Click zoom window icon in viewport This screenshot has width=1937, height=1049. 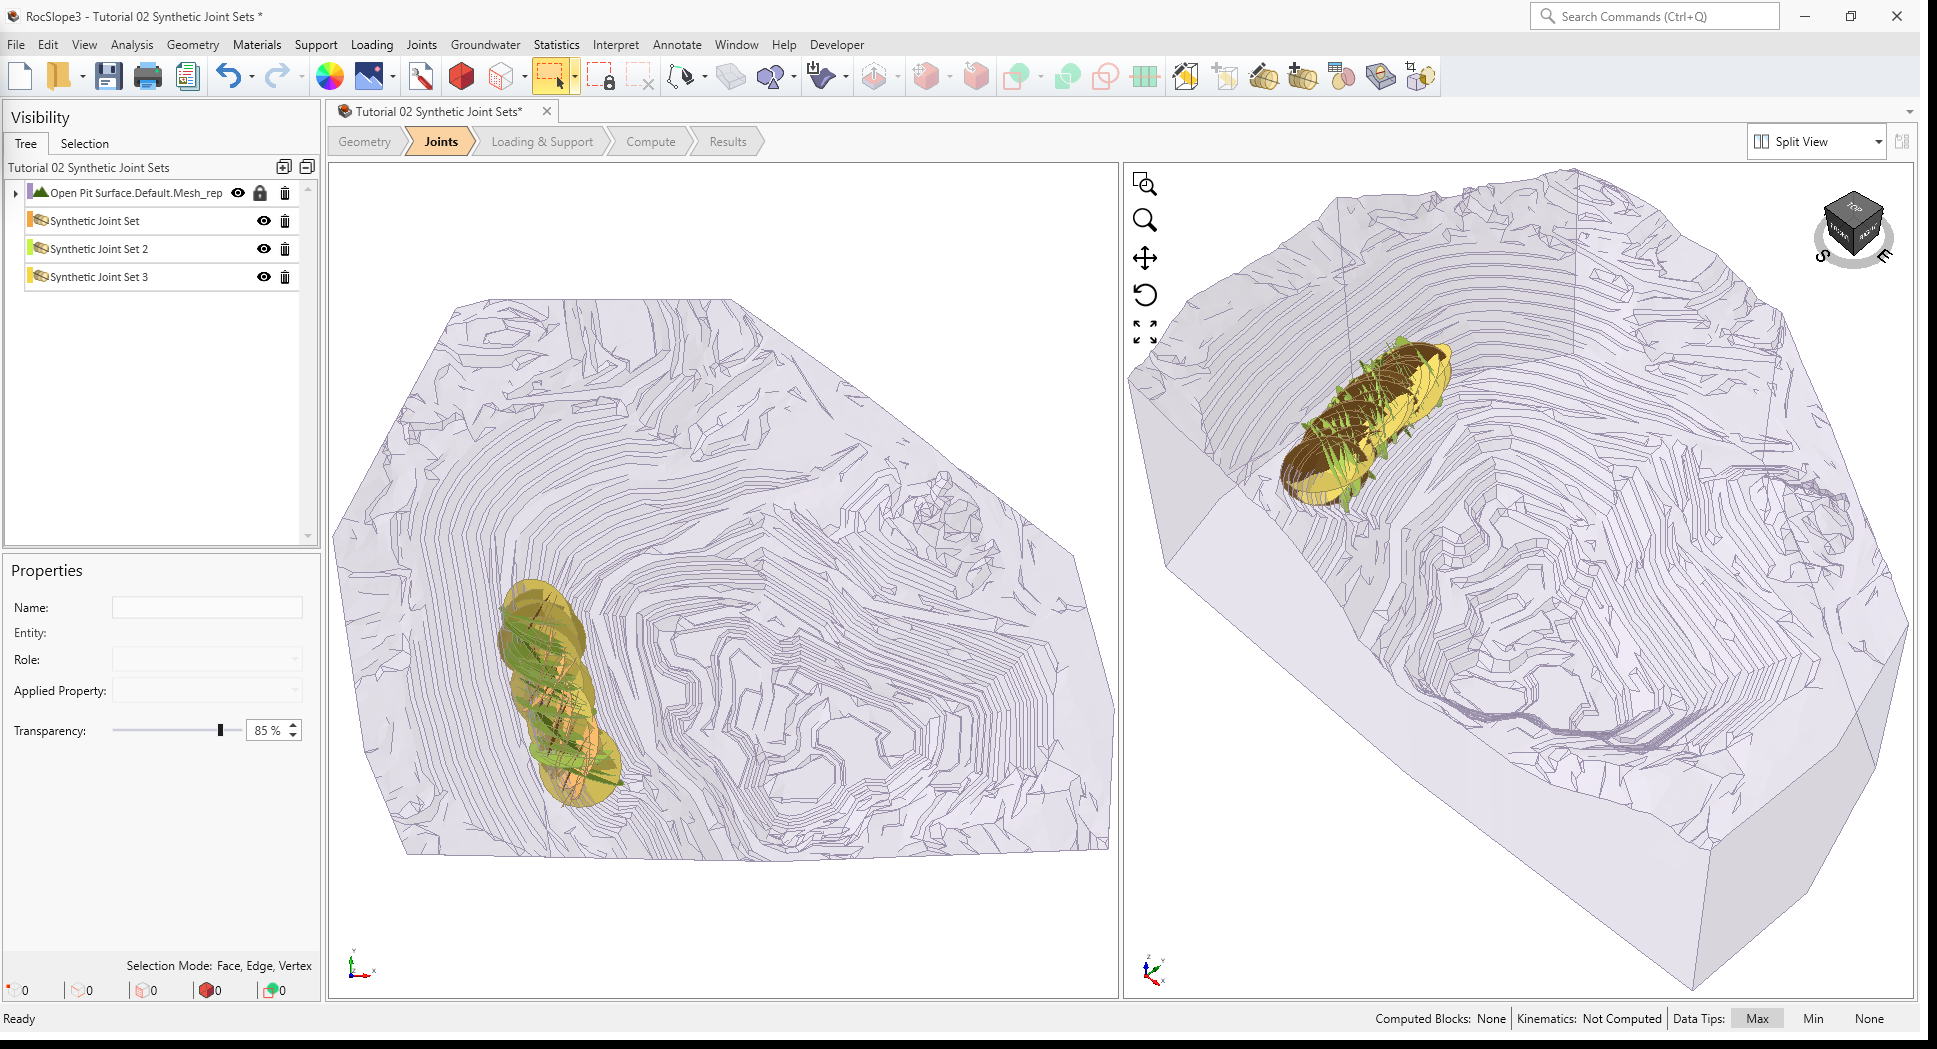pos(1145,184)
